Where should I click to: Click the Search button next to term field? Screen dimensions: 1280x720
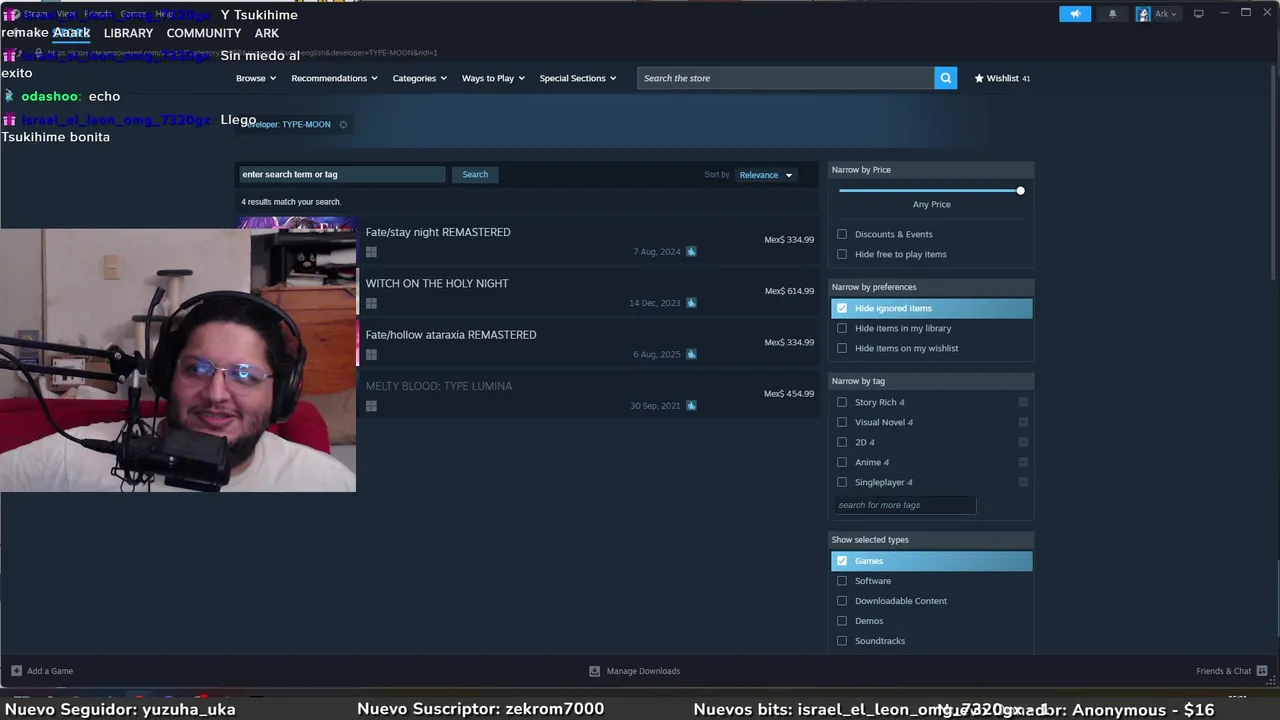475,174
